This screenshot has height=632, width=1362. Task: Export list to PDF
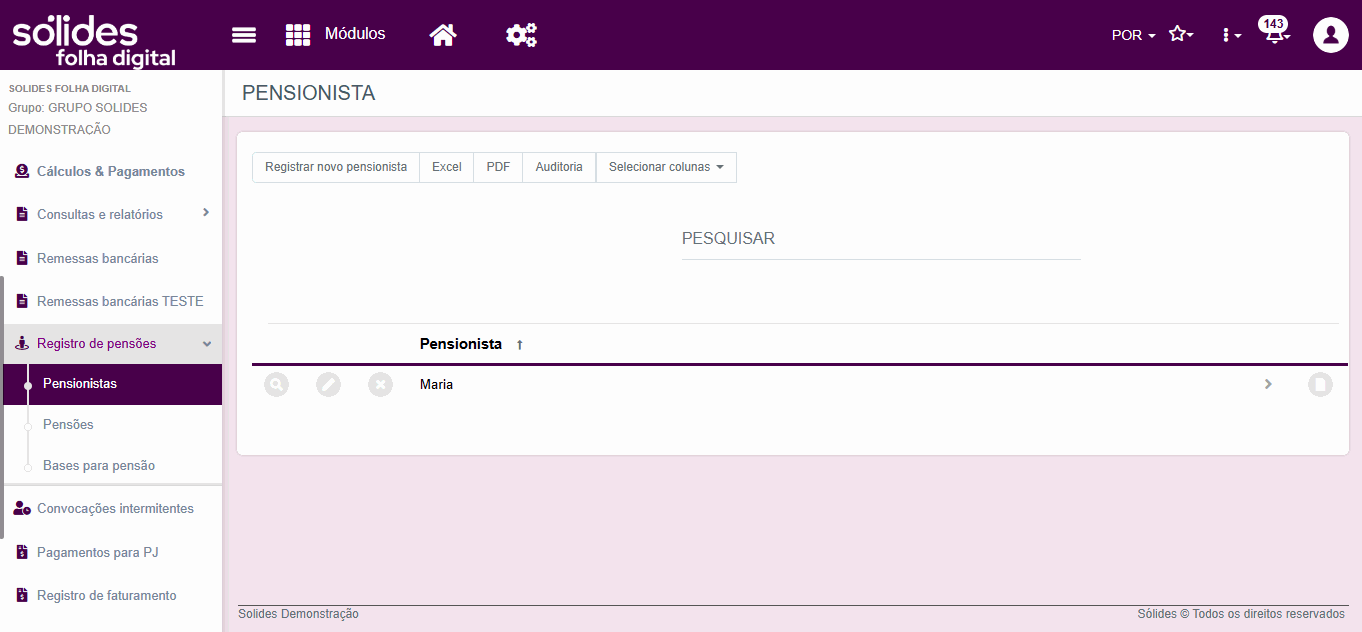pos(498,167)
